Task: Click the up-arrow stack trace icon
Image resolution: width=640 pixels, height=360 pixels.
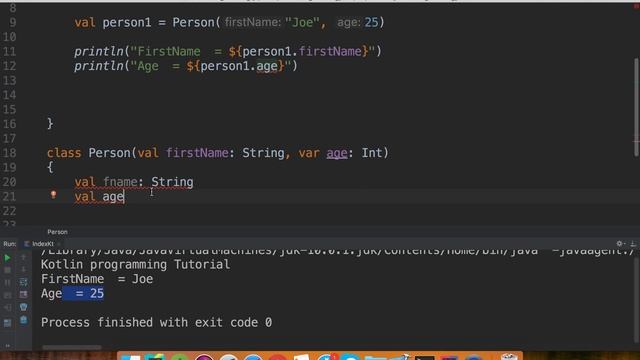Action: (x=23, y=257)
